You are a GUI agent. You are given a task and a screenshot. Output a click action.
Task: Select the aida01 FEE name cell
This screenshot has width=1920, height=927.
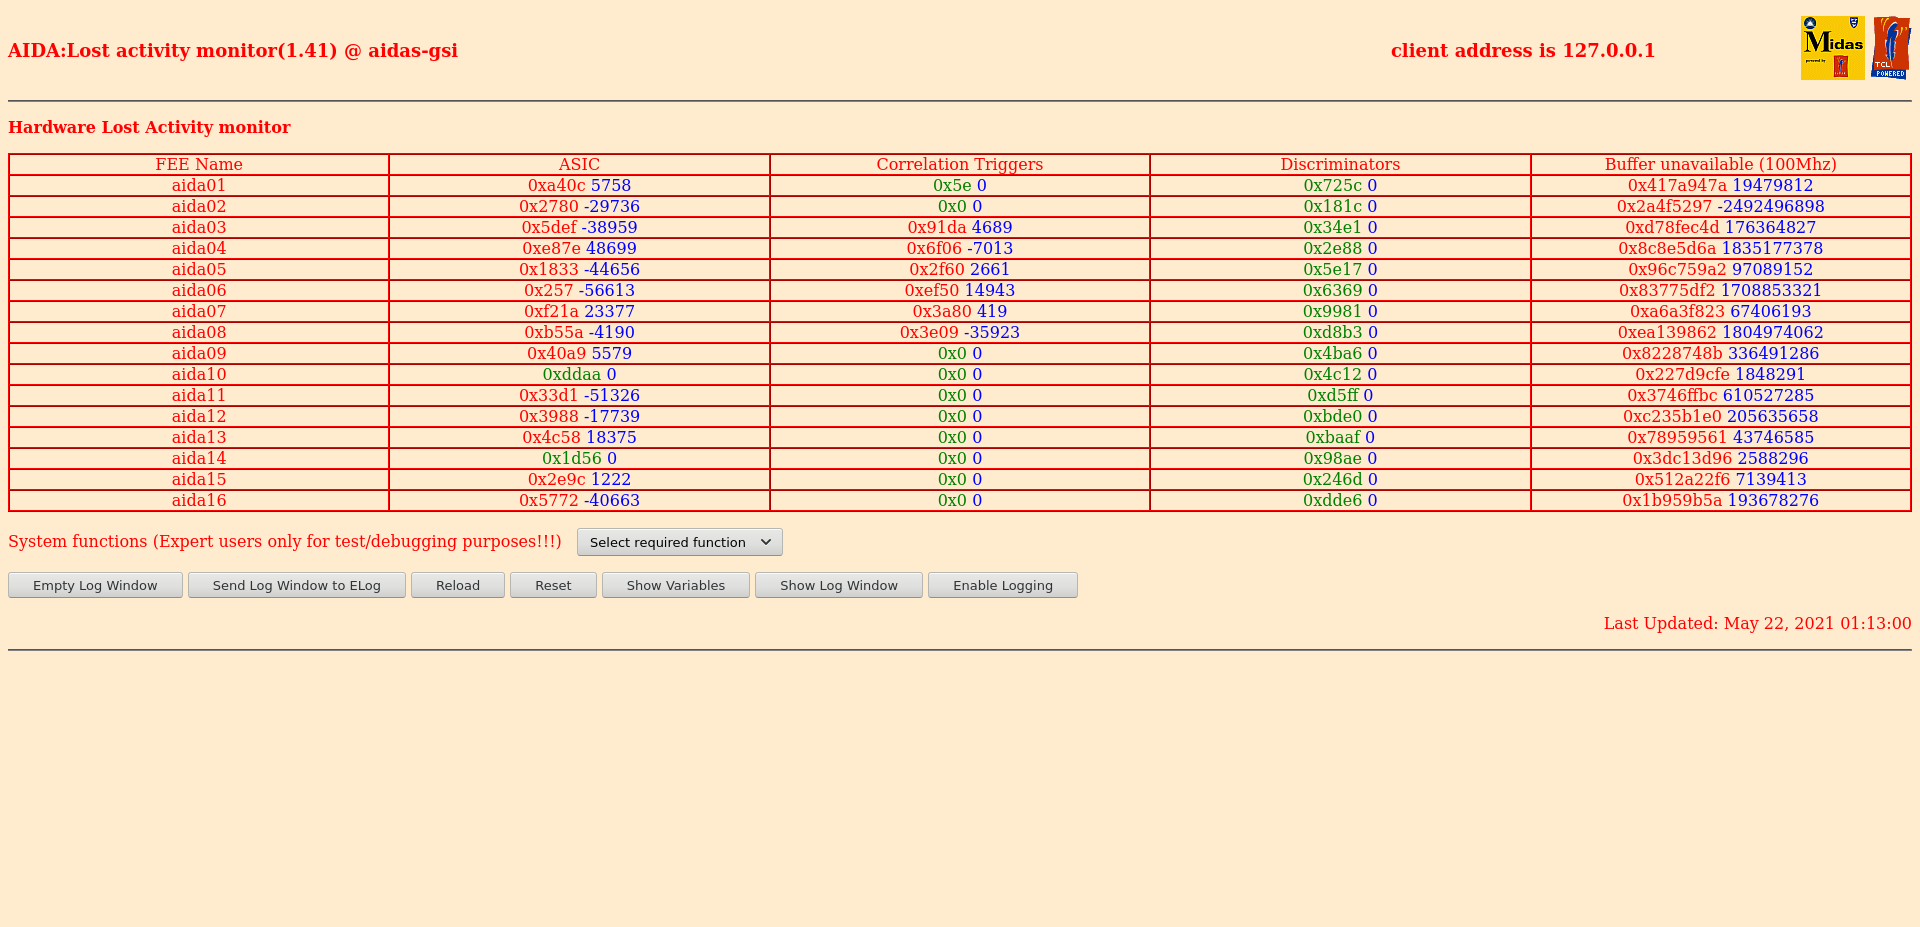click(199, 185)
